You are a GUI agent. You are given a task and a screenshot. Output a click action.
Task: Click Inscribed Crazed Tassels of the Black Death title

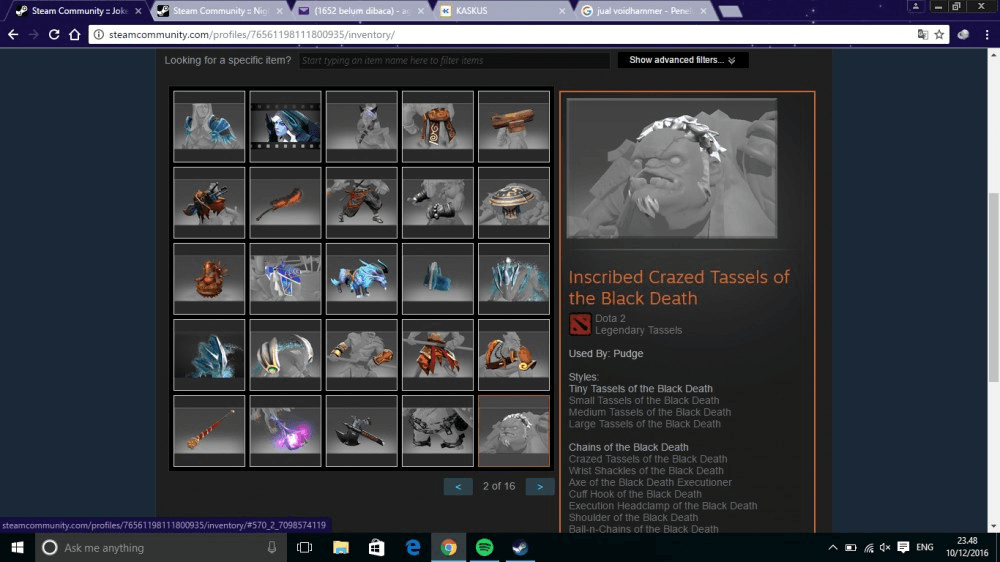tap(679, 287)
